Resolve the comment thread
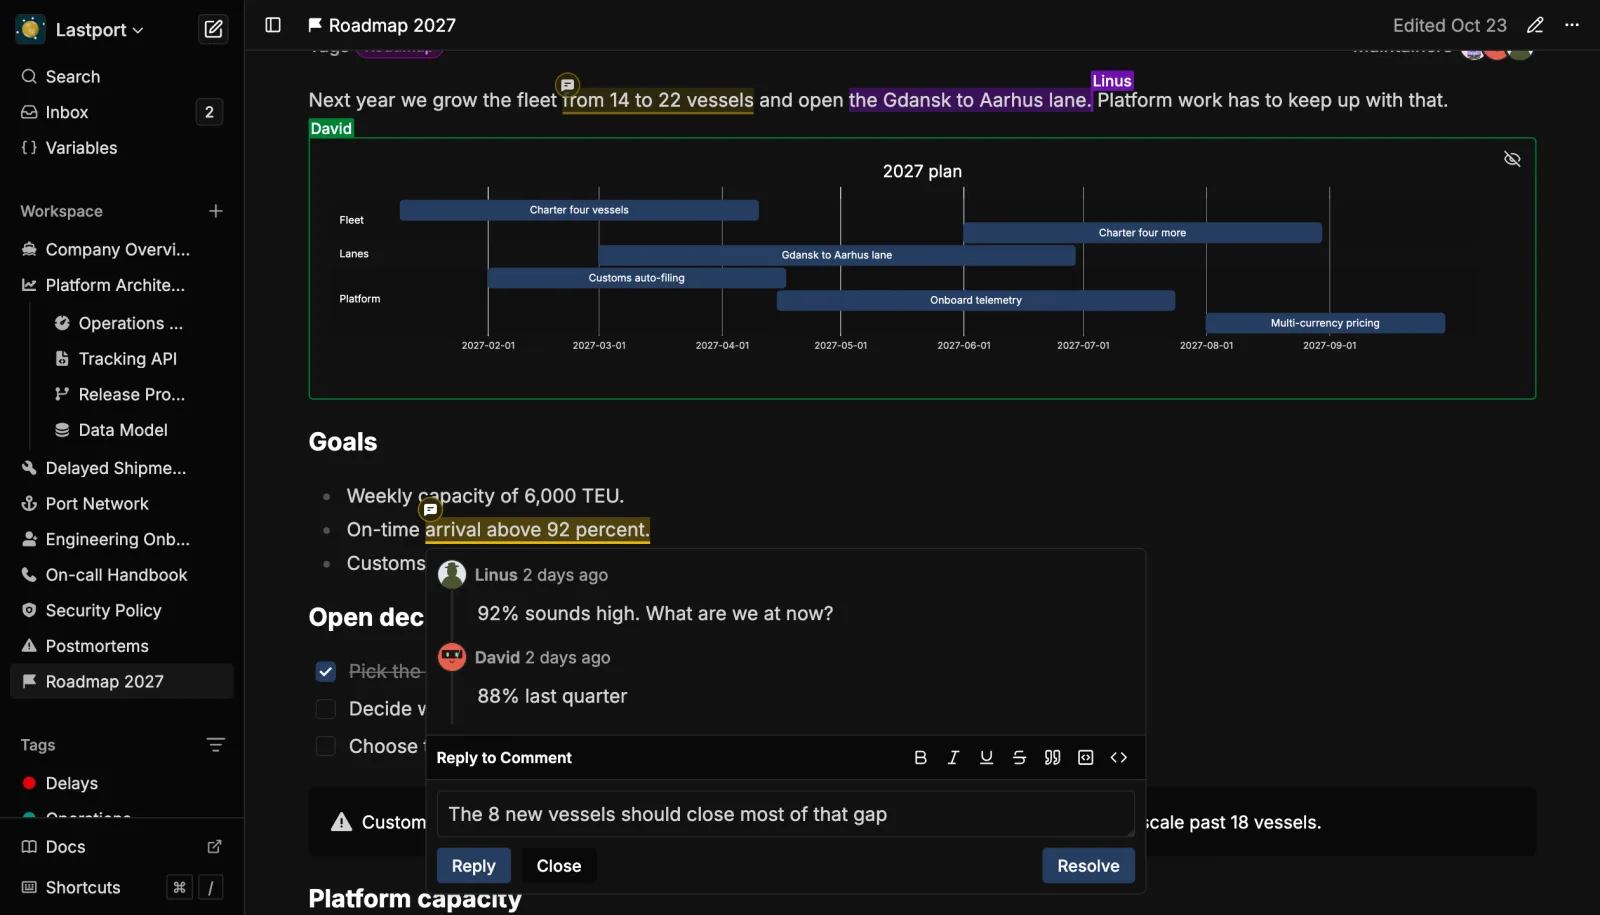 click(1088, 866)
